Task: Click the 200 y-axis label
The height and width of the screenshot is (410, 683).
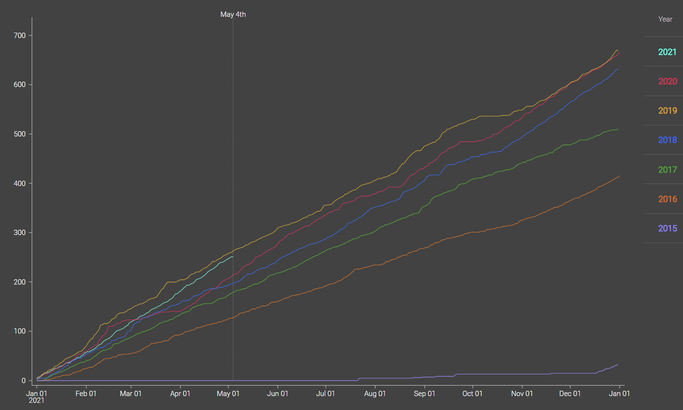Action: click(x=20, y=282)
